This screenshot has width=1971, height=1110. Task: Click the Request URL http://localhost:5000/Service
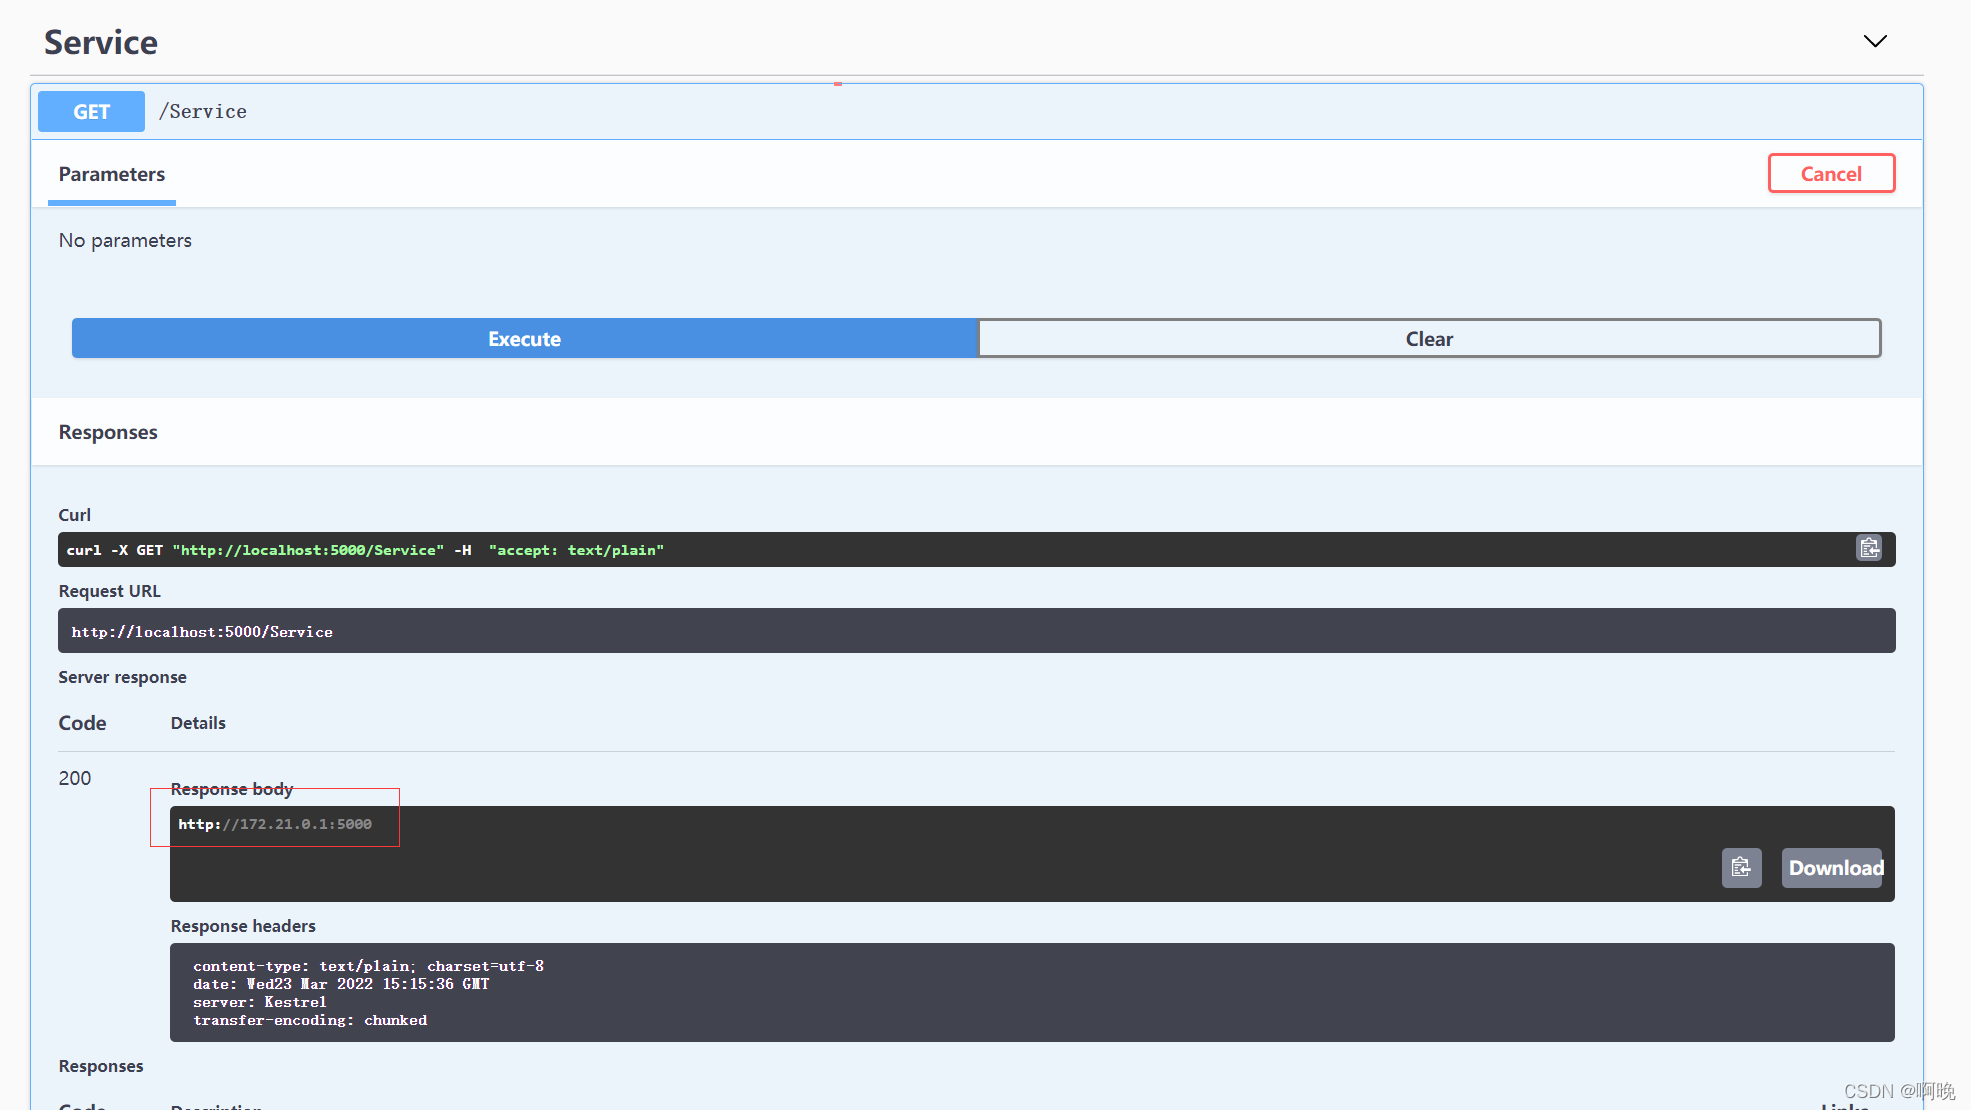202,632
